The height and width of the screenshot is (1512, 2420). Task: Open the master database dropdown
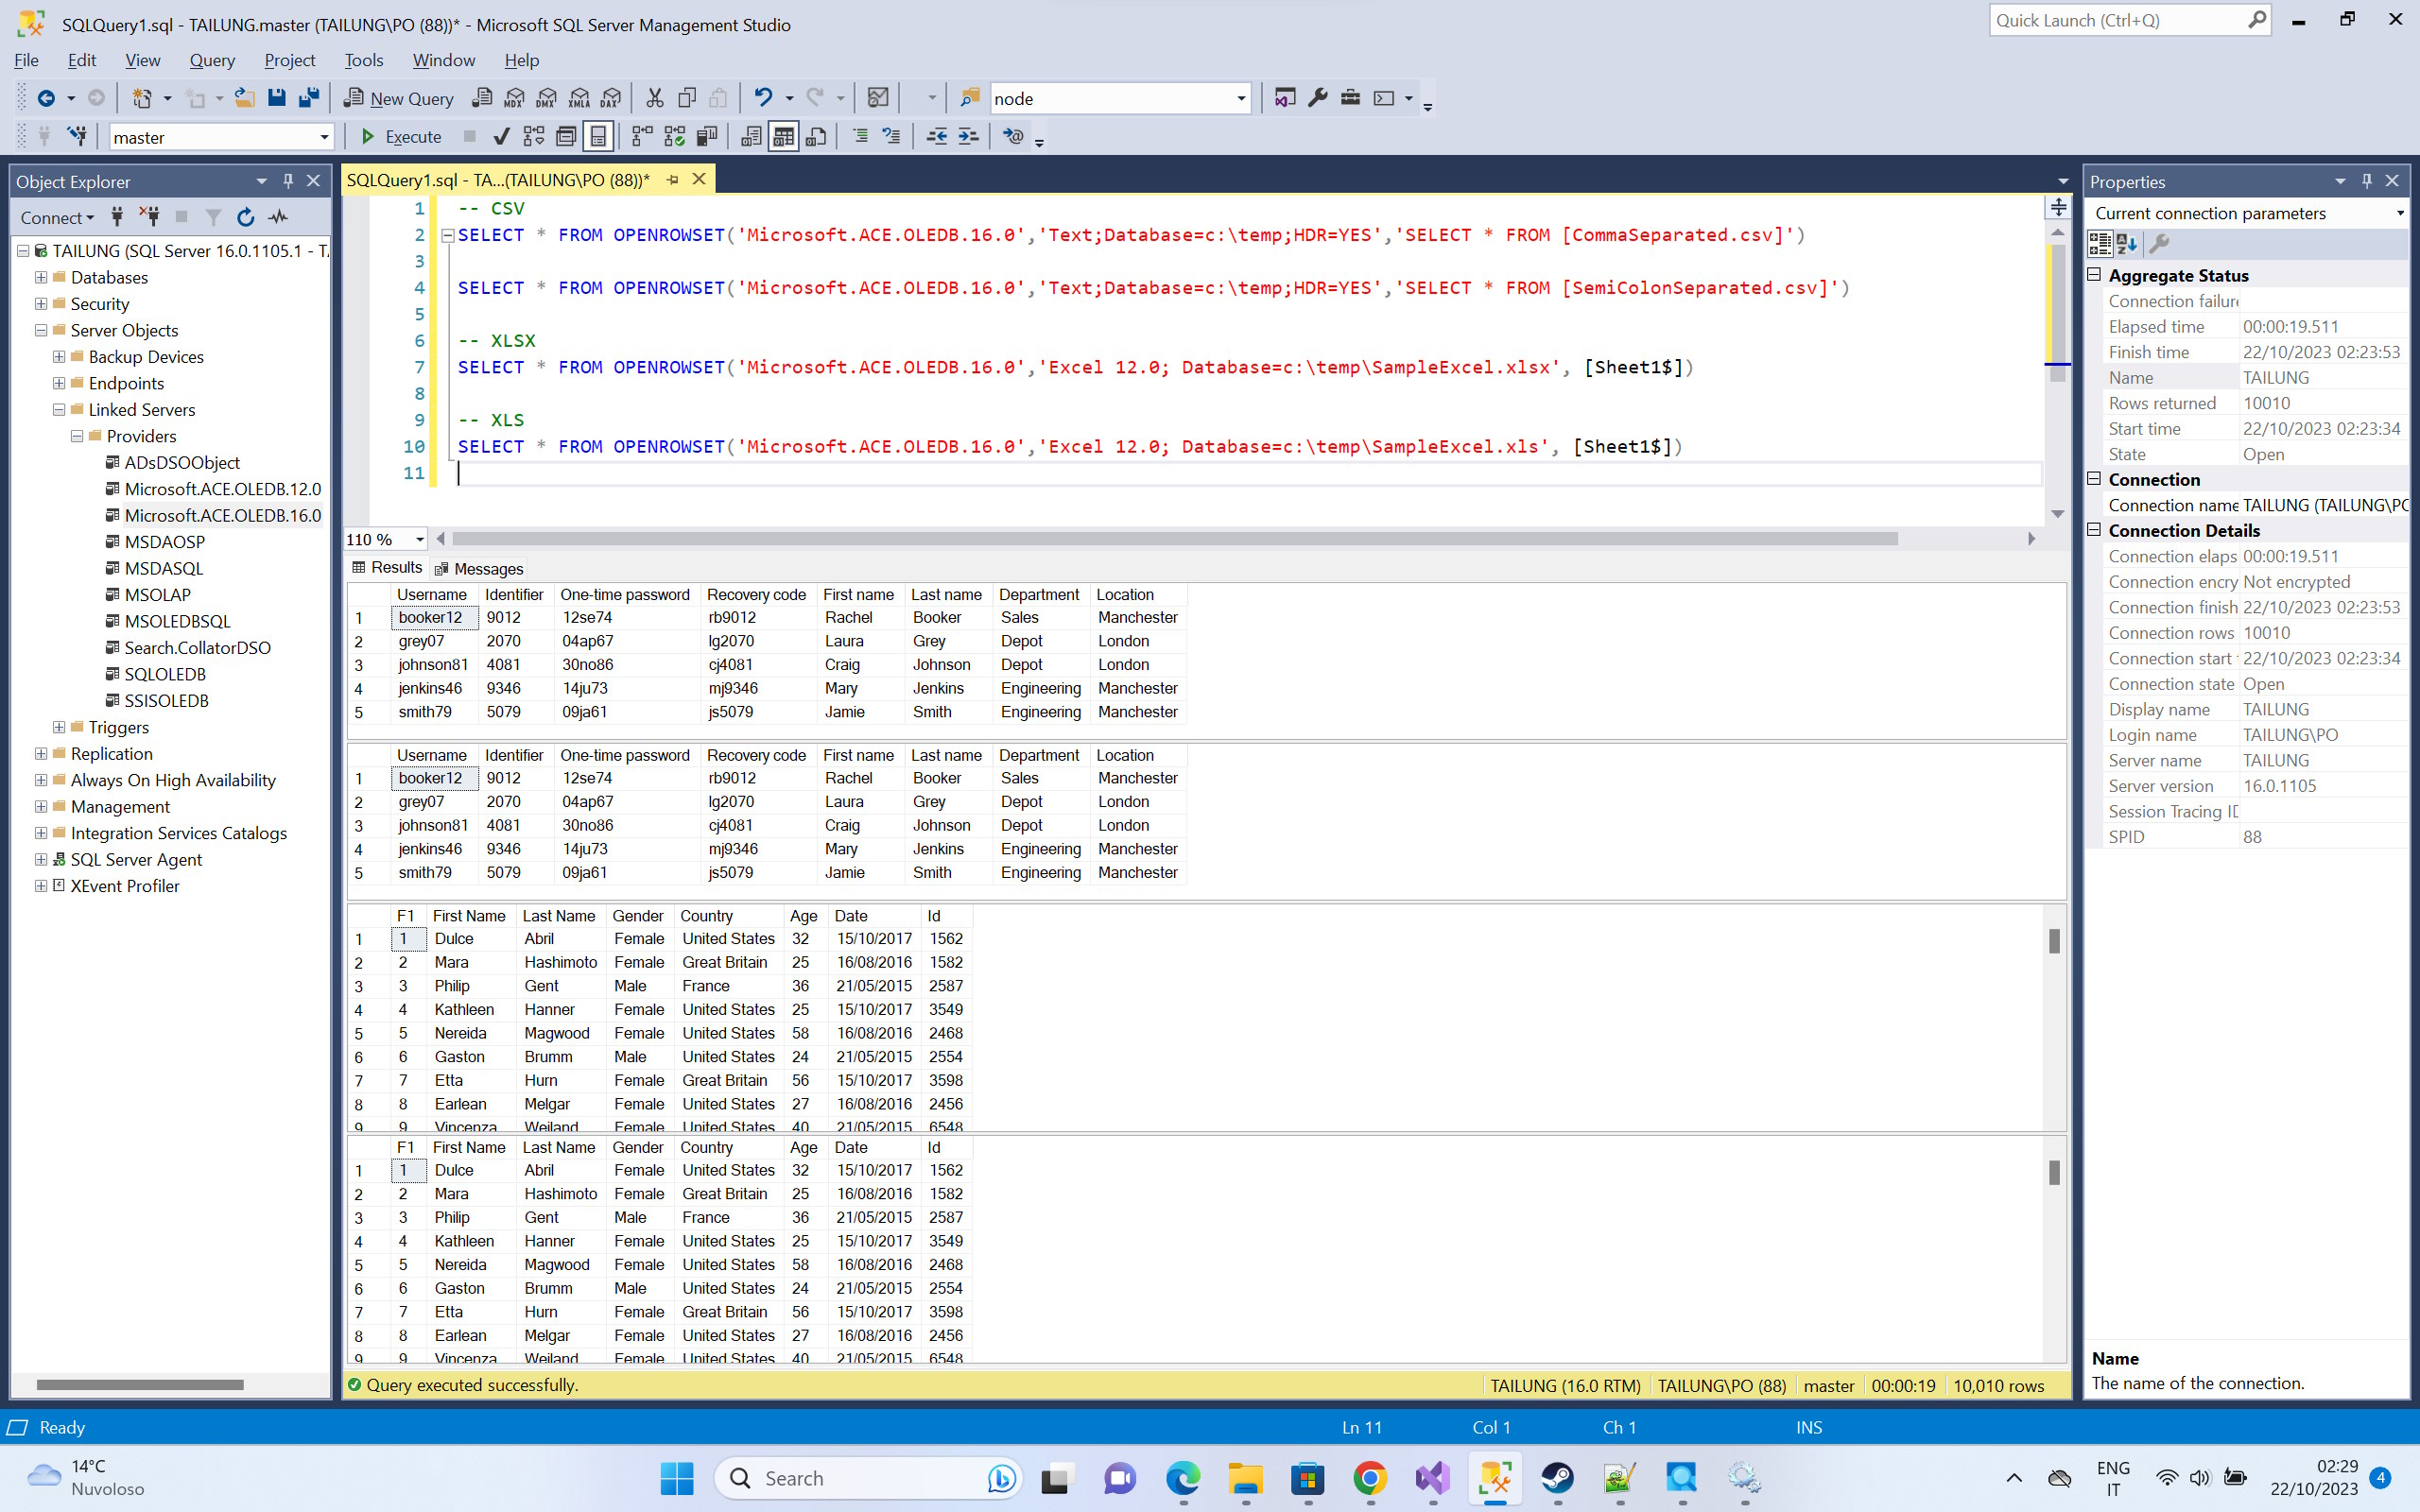[324, 137]
